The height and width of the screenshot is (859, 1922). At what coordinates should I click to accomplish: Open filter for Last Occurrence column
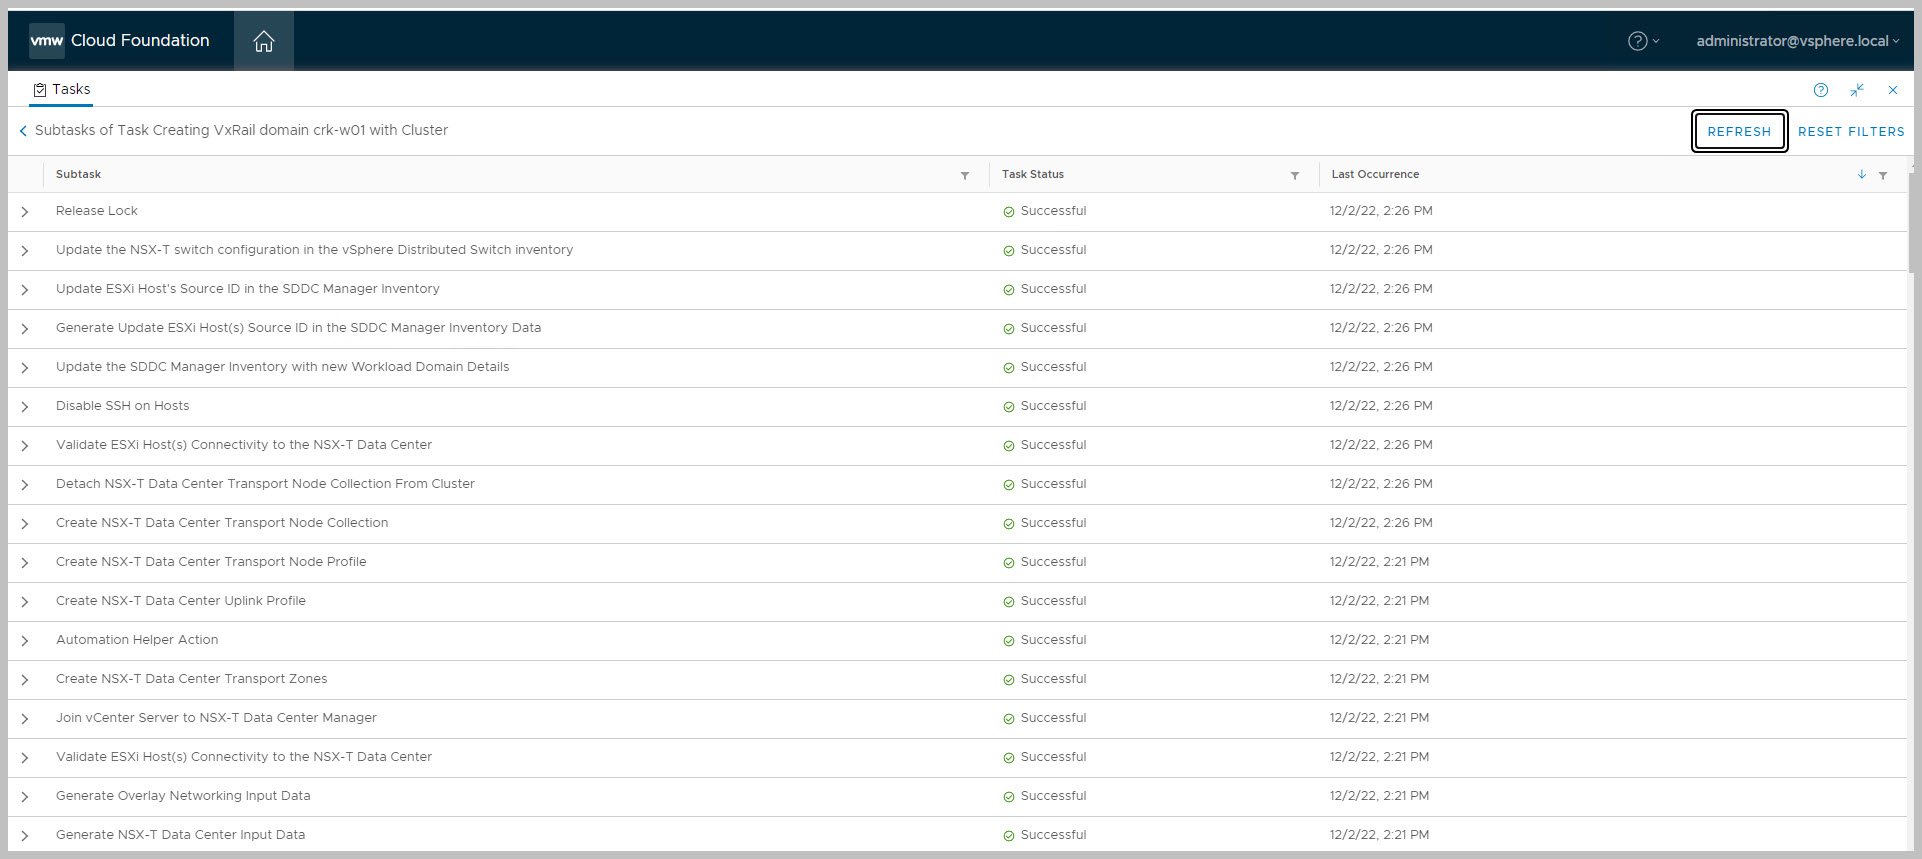click(1882, 175)
